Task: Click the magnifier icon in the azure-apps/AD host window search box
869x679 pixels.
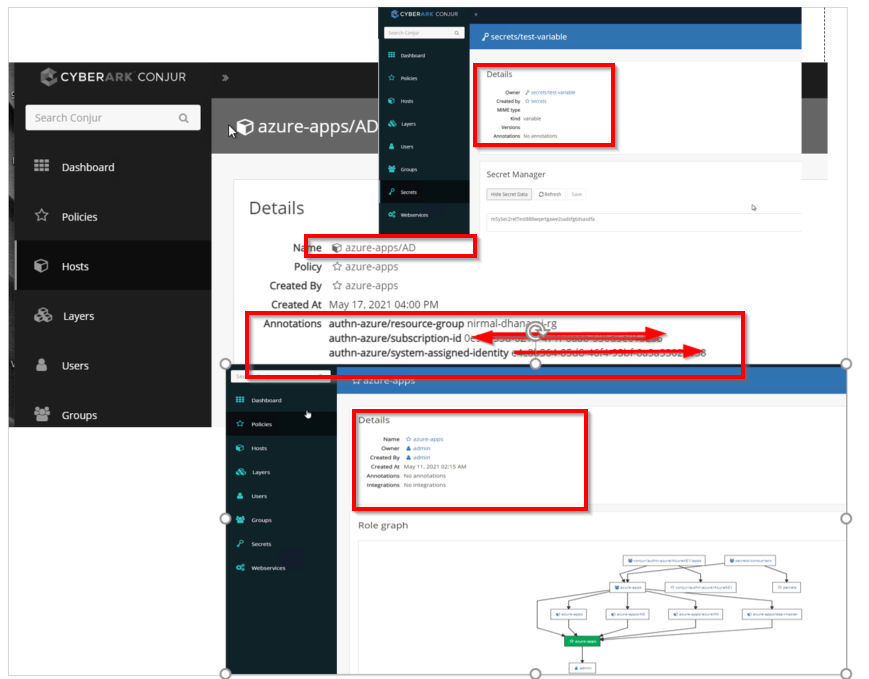Action: 183,118
